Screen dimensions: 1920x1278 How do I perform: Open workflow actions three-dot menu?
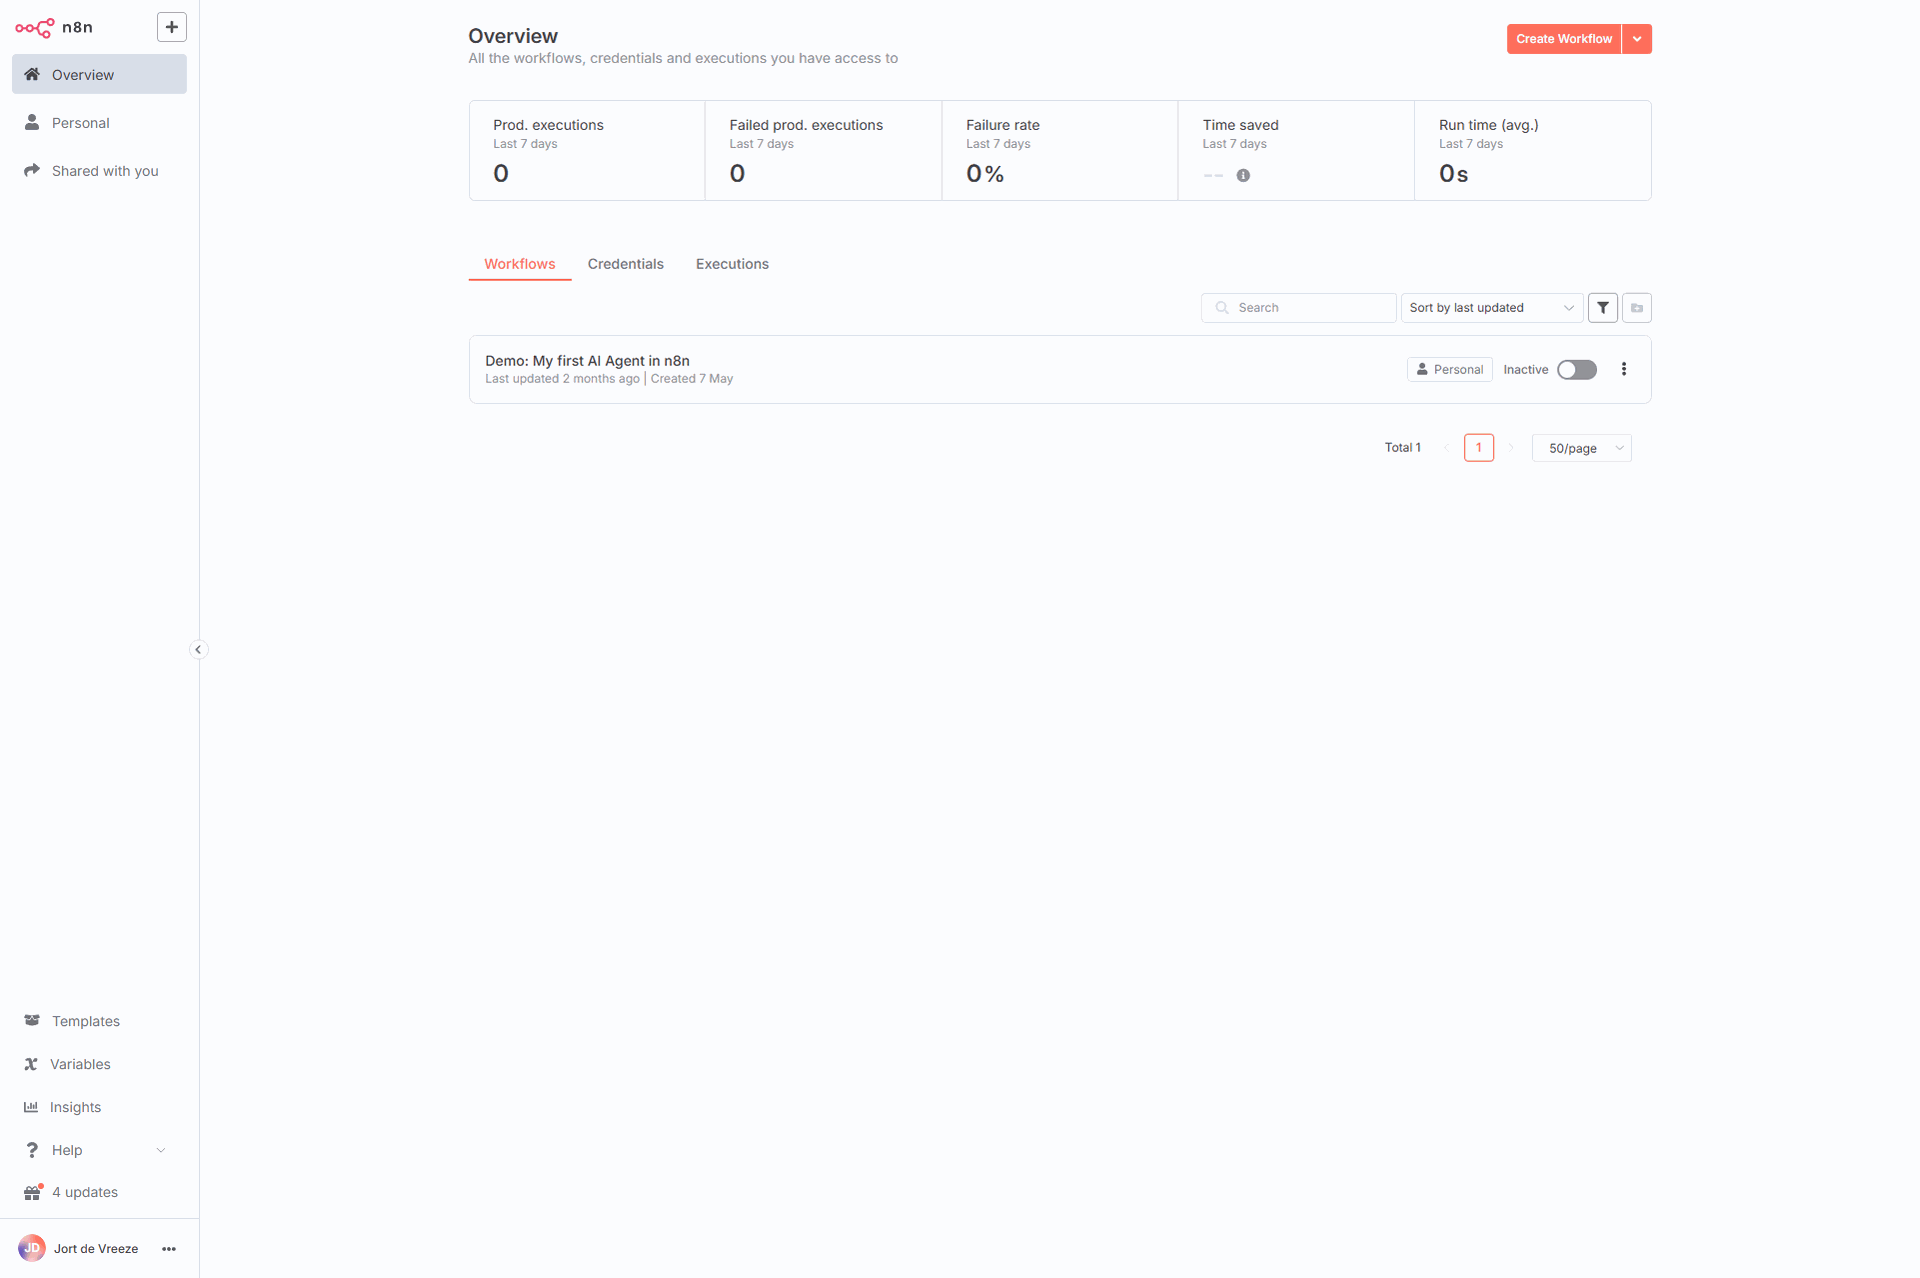coord(1624,369)
